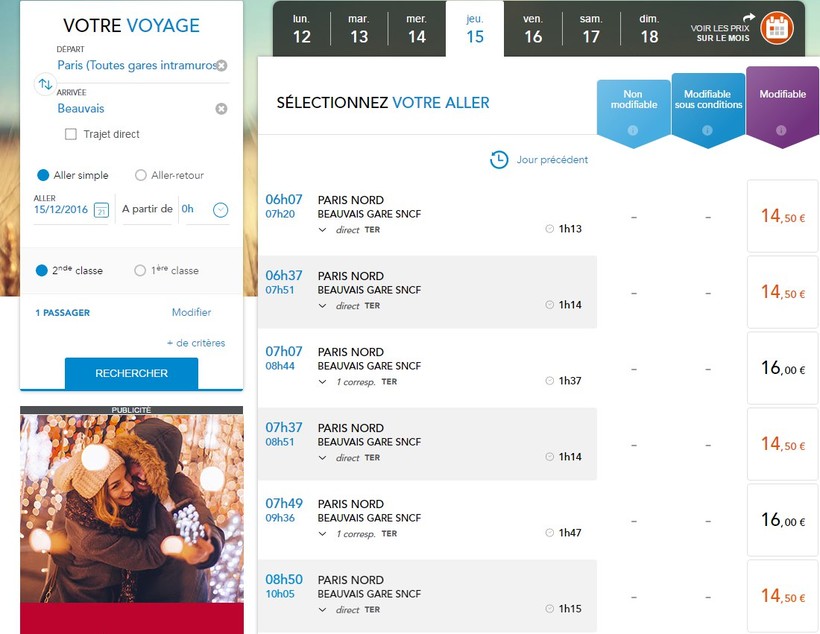This screenshot has width=820, height=634.
Task: Swap departure and arrival stations icon
Action: pos(44,85)
